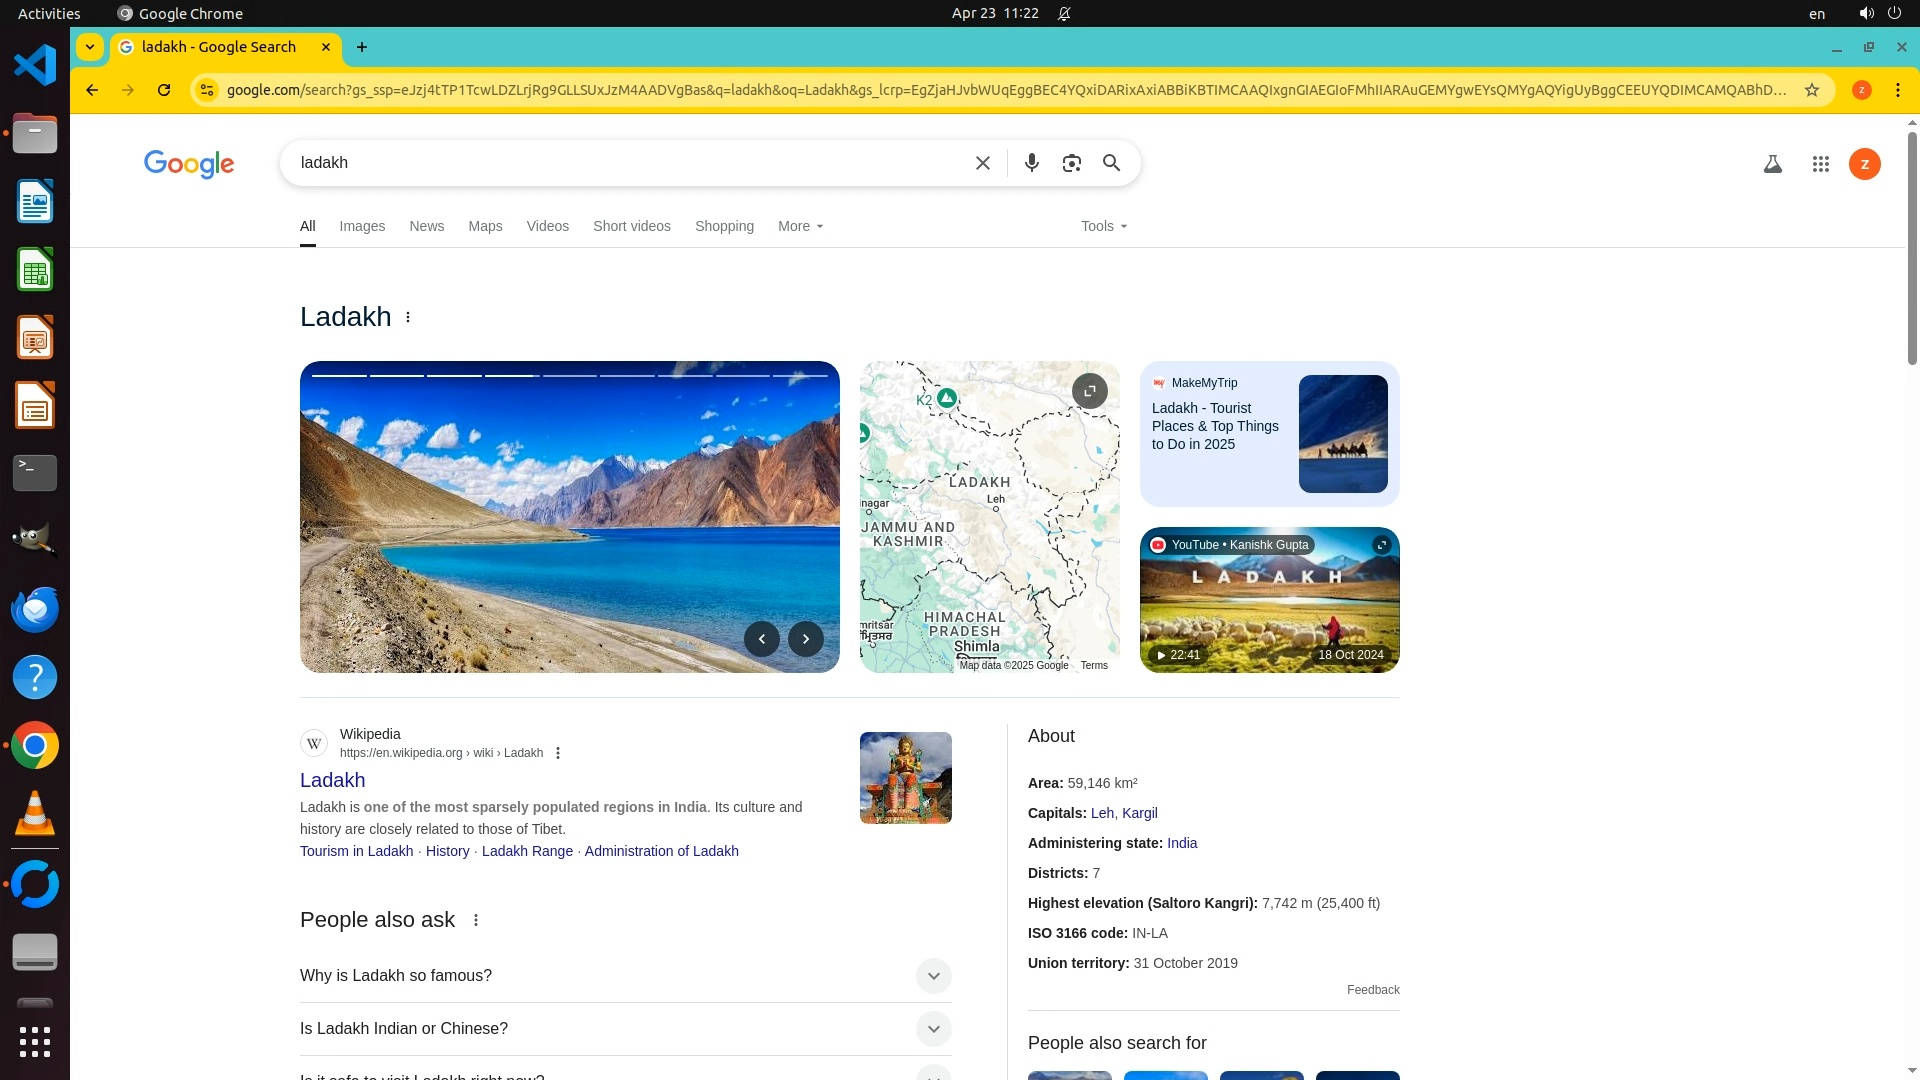
Task: Reload the current page
Action: [x=164, y=90]
